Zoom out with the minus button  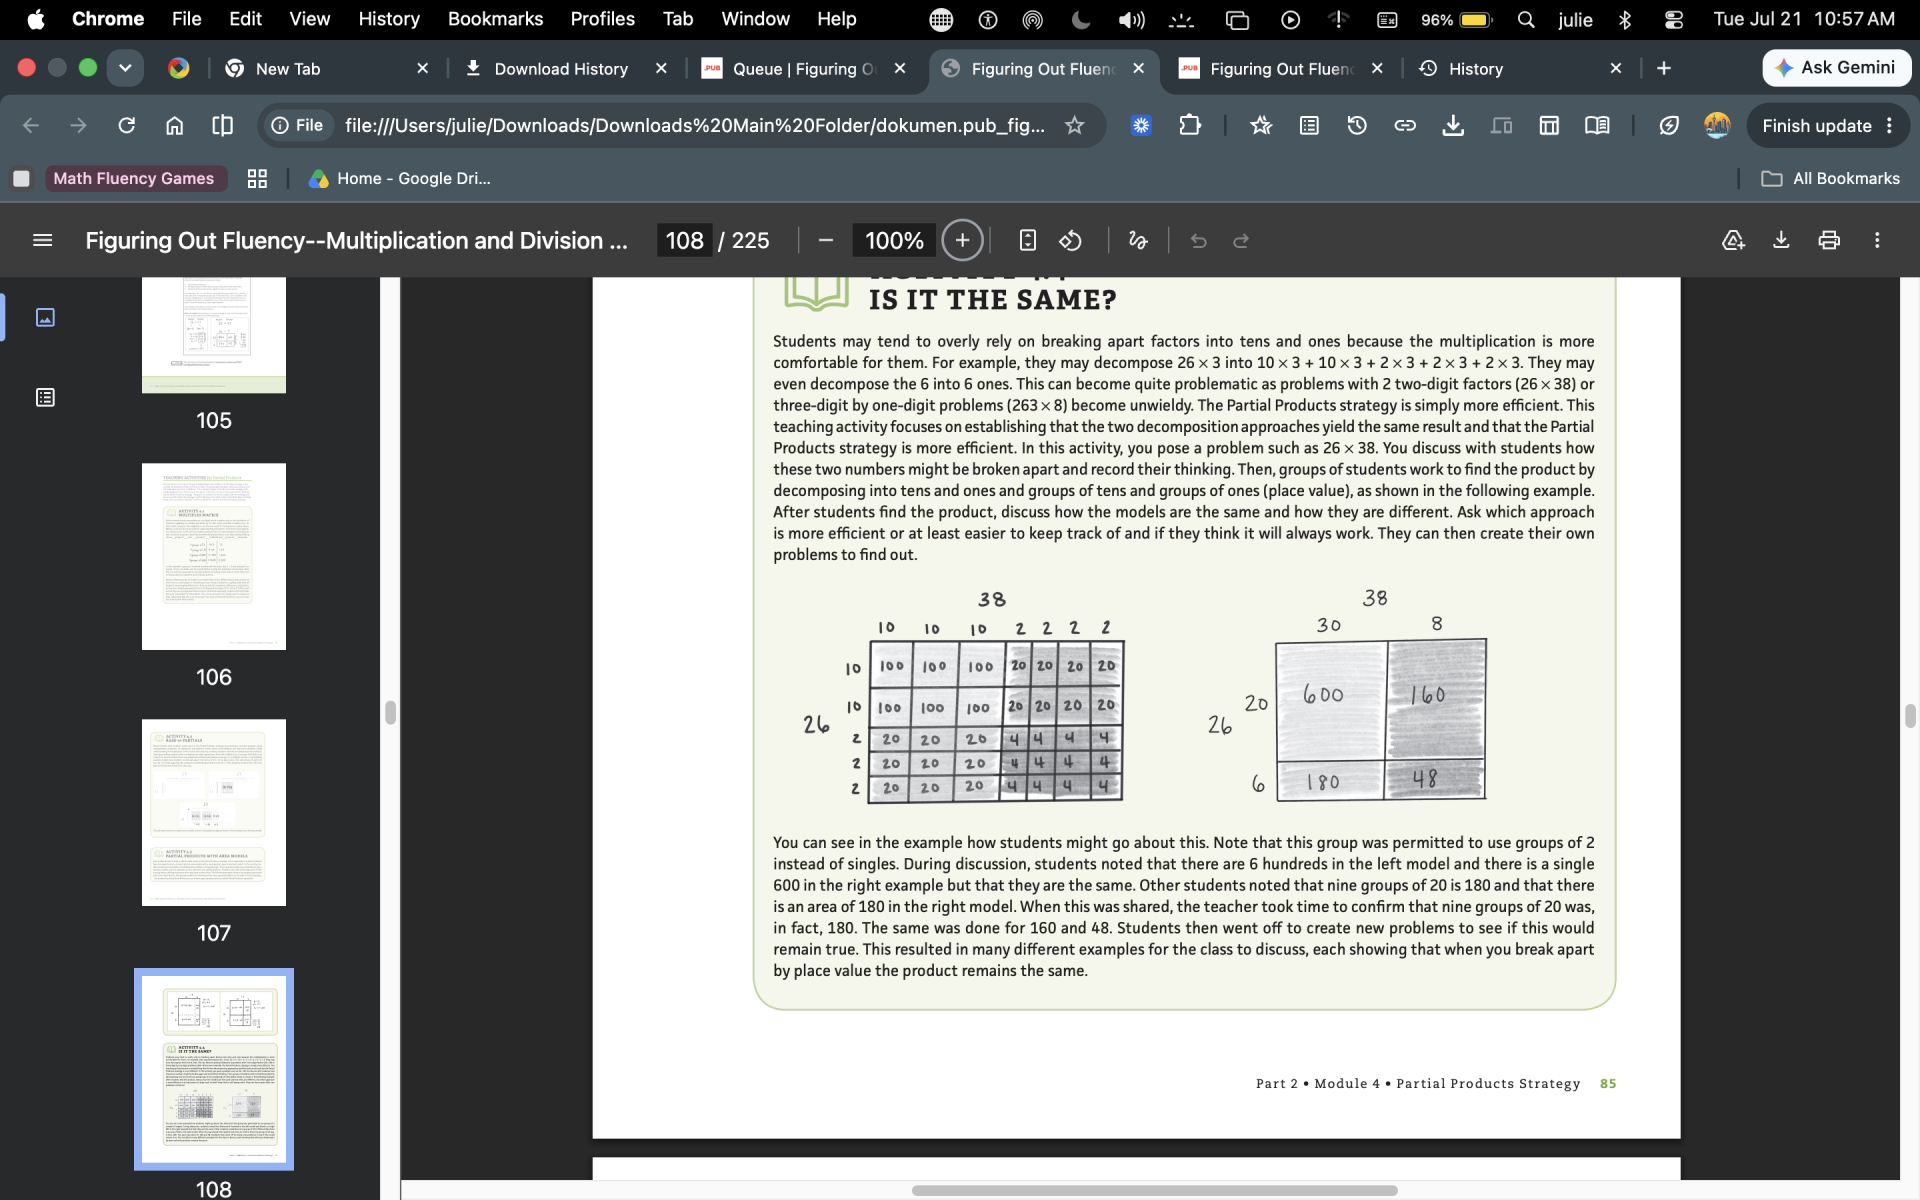pos(826,240)
